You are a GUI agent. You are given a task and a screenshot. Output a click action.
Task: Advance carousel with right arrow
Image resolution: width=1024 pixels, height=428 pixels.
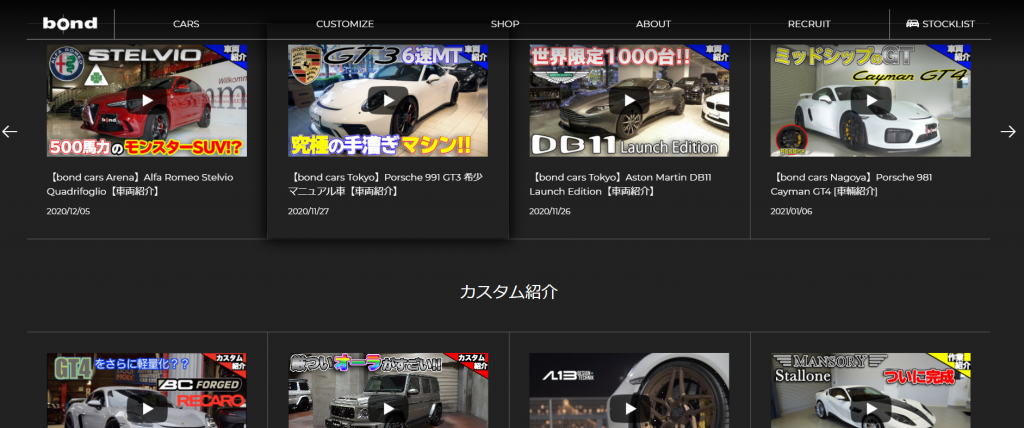tap(1008, 131)
